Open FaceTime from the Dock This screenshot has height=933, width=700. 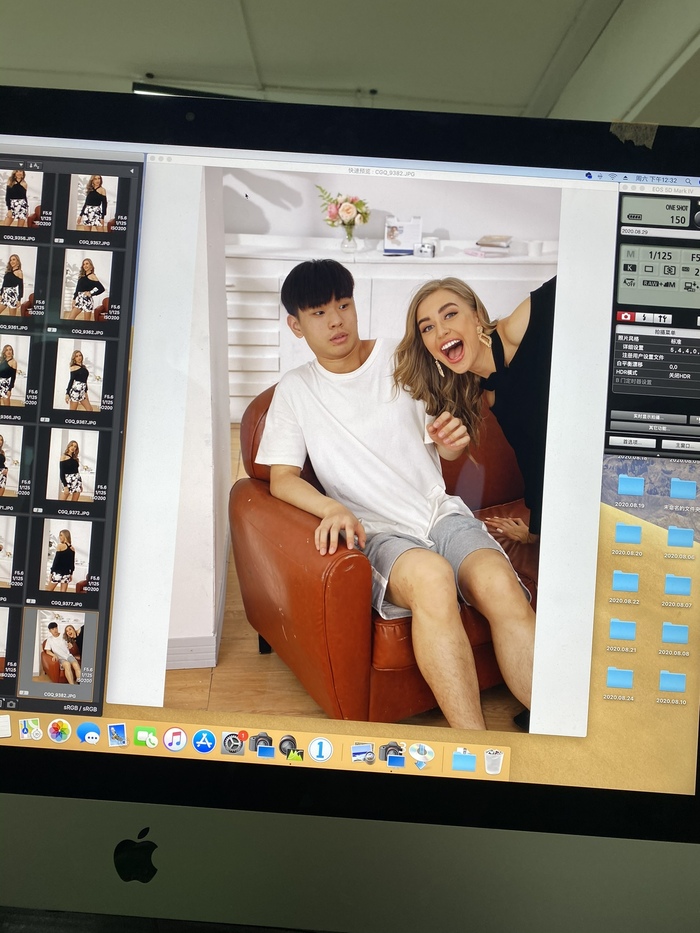coord(145,737)
